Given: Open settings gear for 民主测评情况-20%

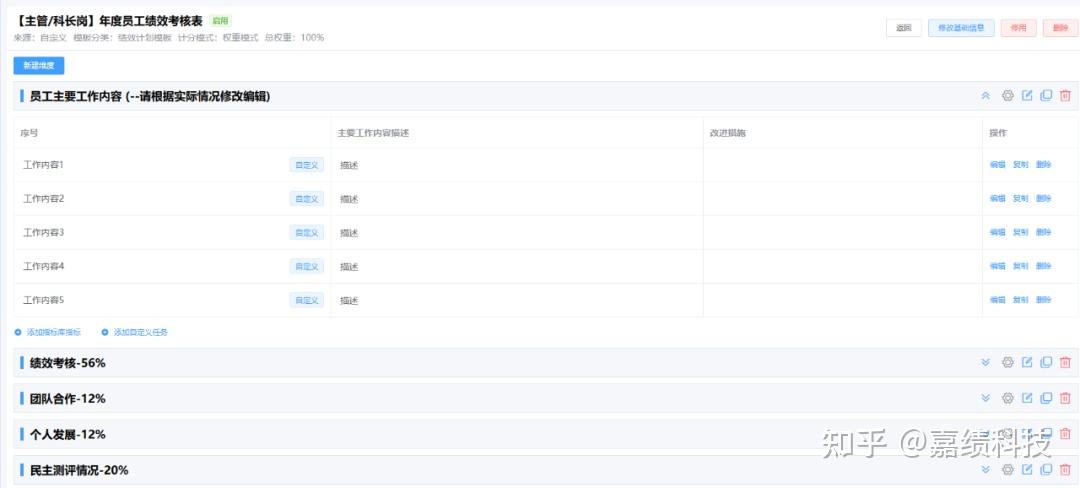Looking at the screenshot, I should [1008, 469].
